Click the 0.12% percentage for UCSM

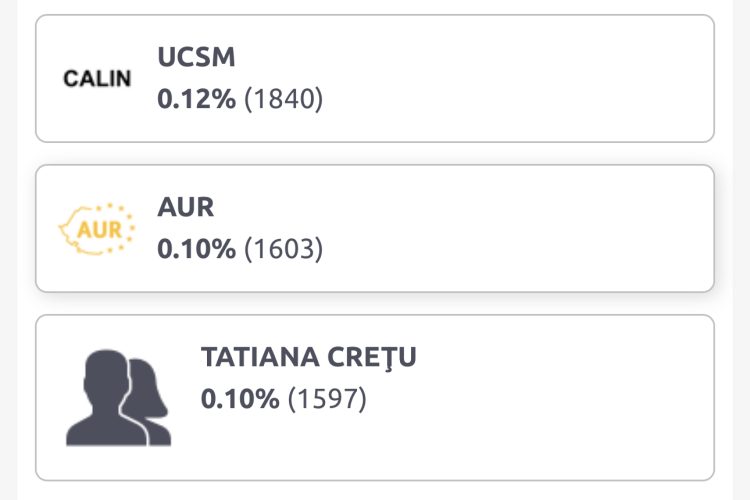click(196, 99)
